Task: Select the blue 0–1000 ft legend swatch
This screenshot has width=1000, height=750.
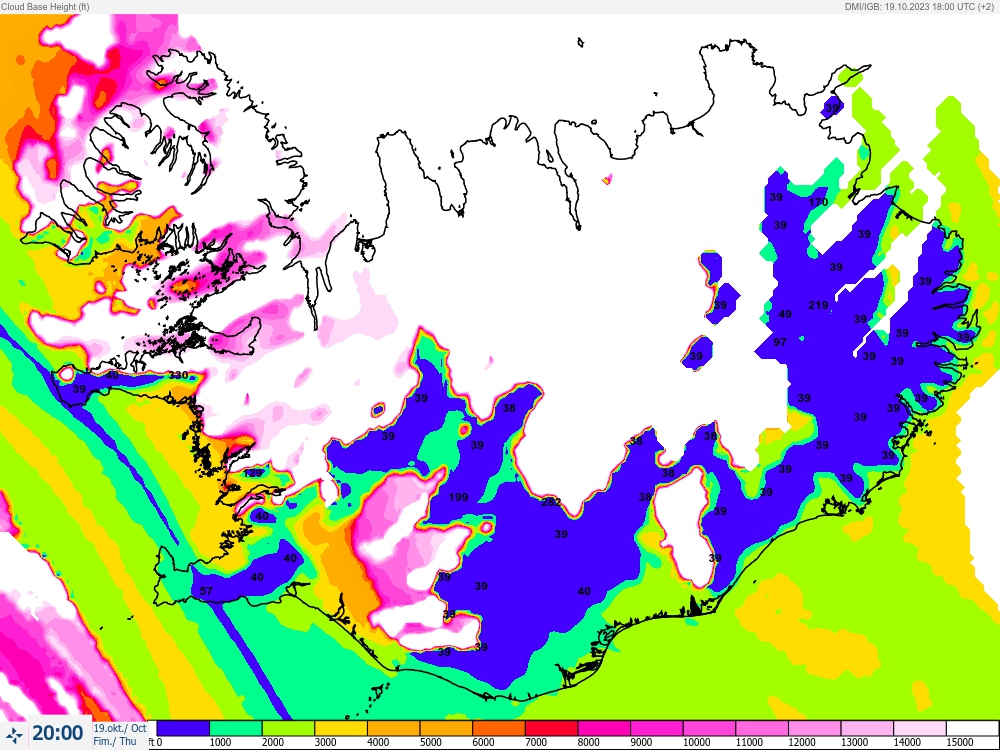Action: tap(183, 728)
